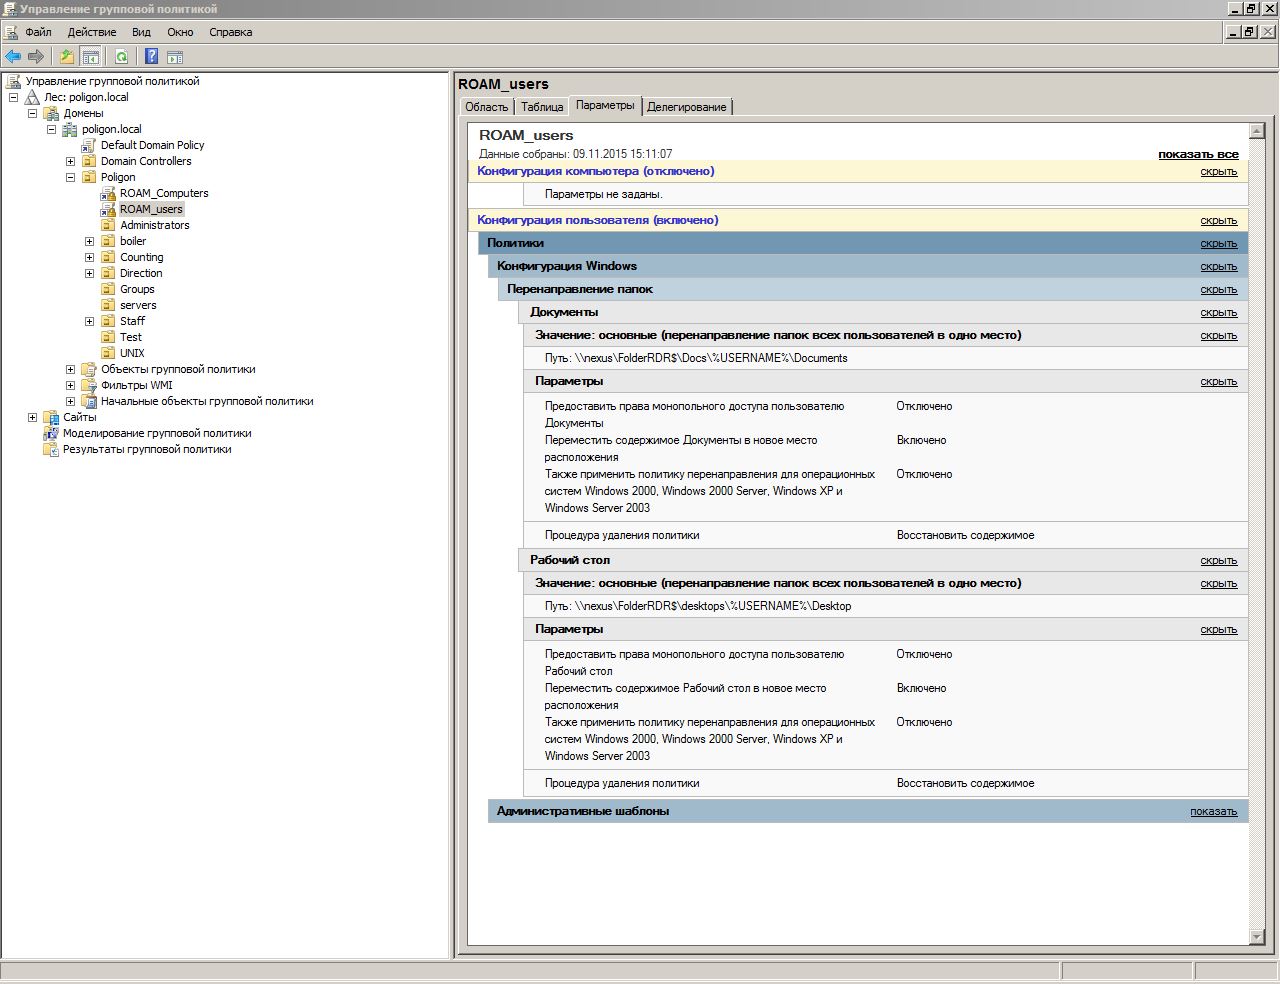Viewport: 1280px width, 984px height.
Task: Click the Administrators OU icon
Action: (108, 225)
